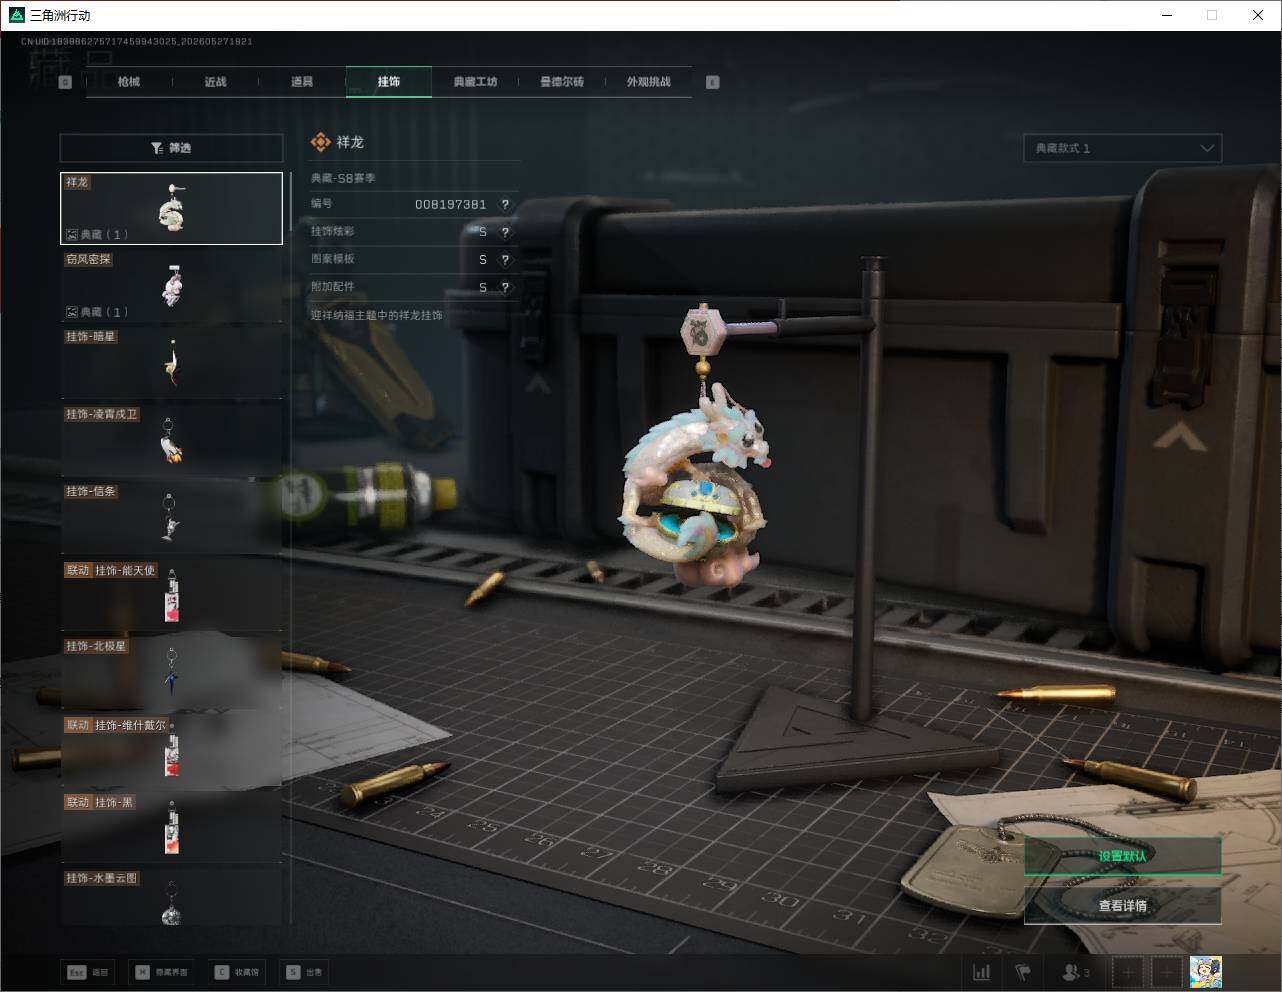Open the 近战 tab

coord(215,82)
